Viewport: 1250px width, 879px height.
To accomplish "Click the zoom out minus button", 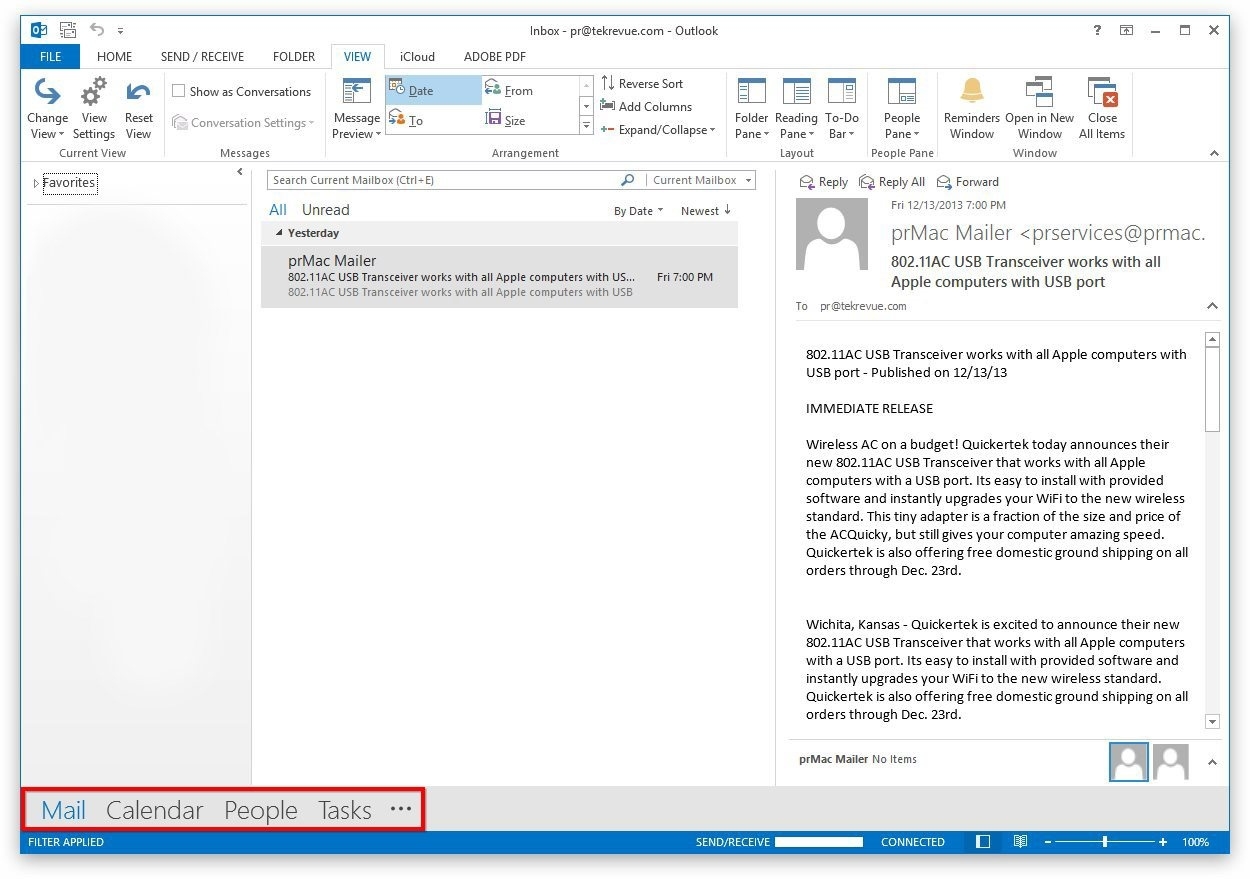I will (1047, 842).
